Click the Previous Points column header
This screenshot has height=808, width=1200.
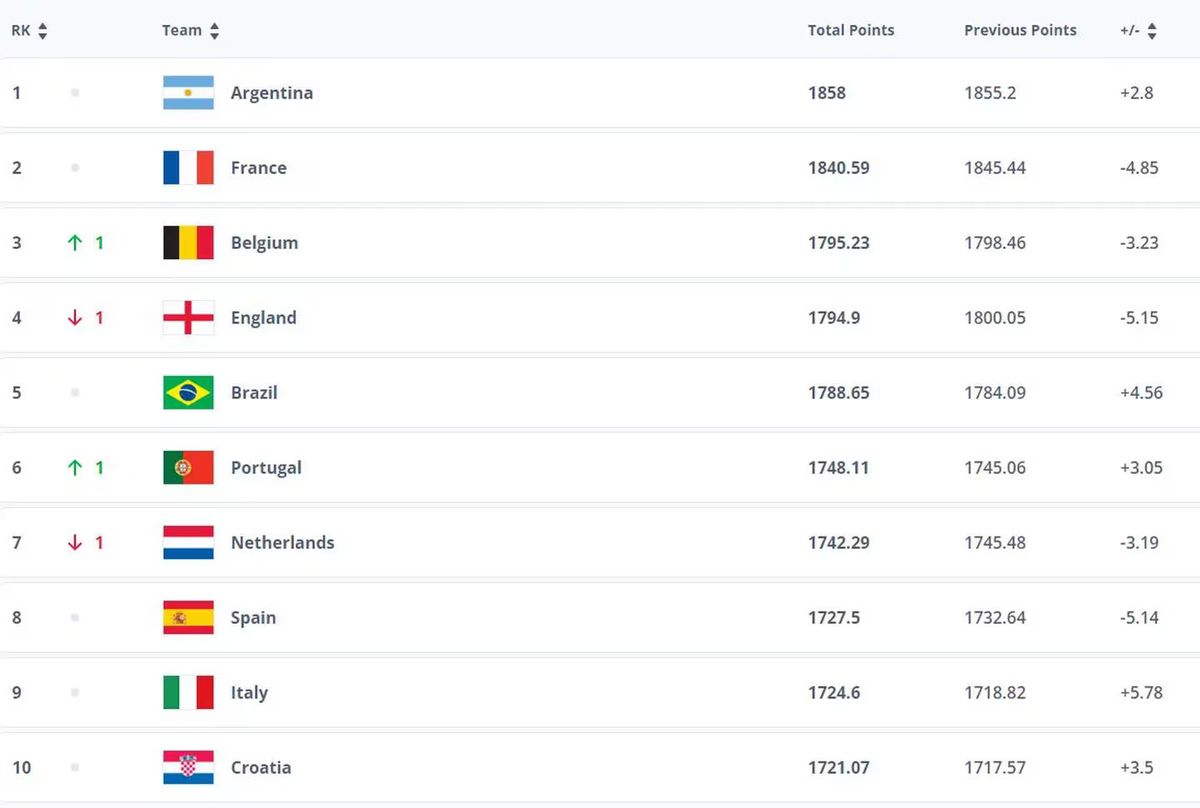1020,30
